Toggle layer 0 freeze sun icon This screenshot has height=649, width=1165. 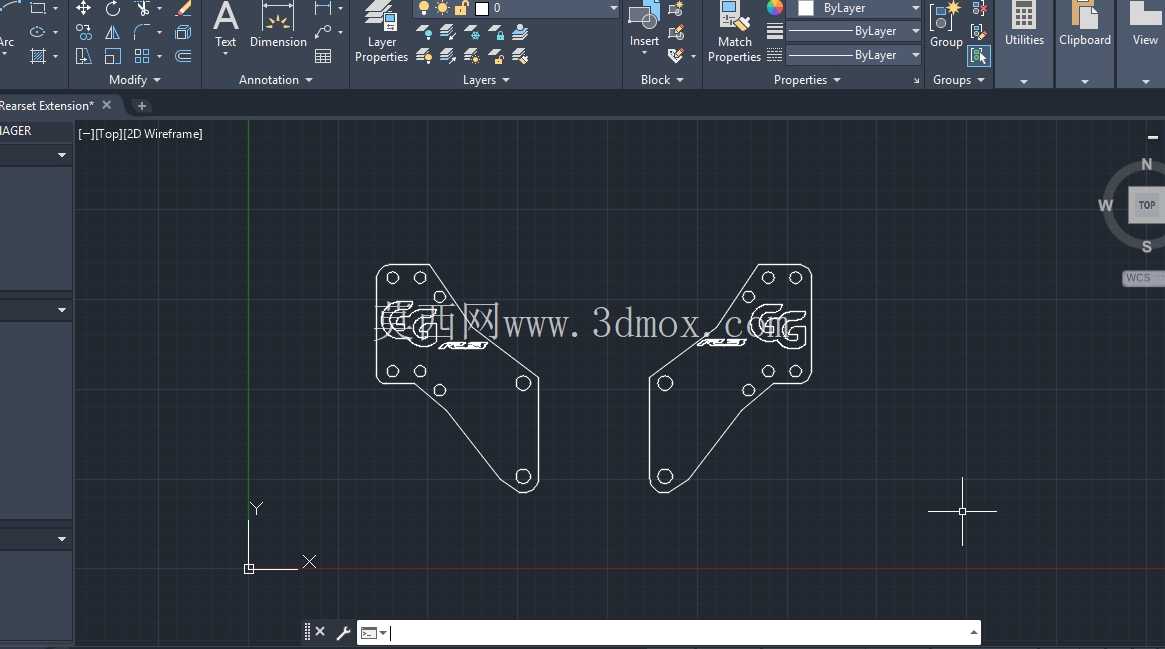[x=442, y=8]
